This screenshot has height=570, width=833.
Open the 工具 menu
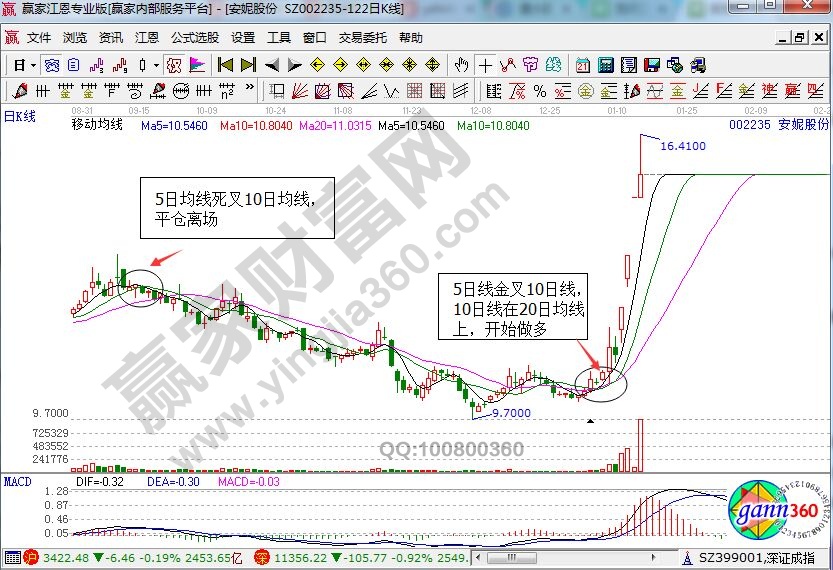click(x=278, y=38)
